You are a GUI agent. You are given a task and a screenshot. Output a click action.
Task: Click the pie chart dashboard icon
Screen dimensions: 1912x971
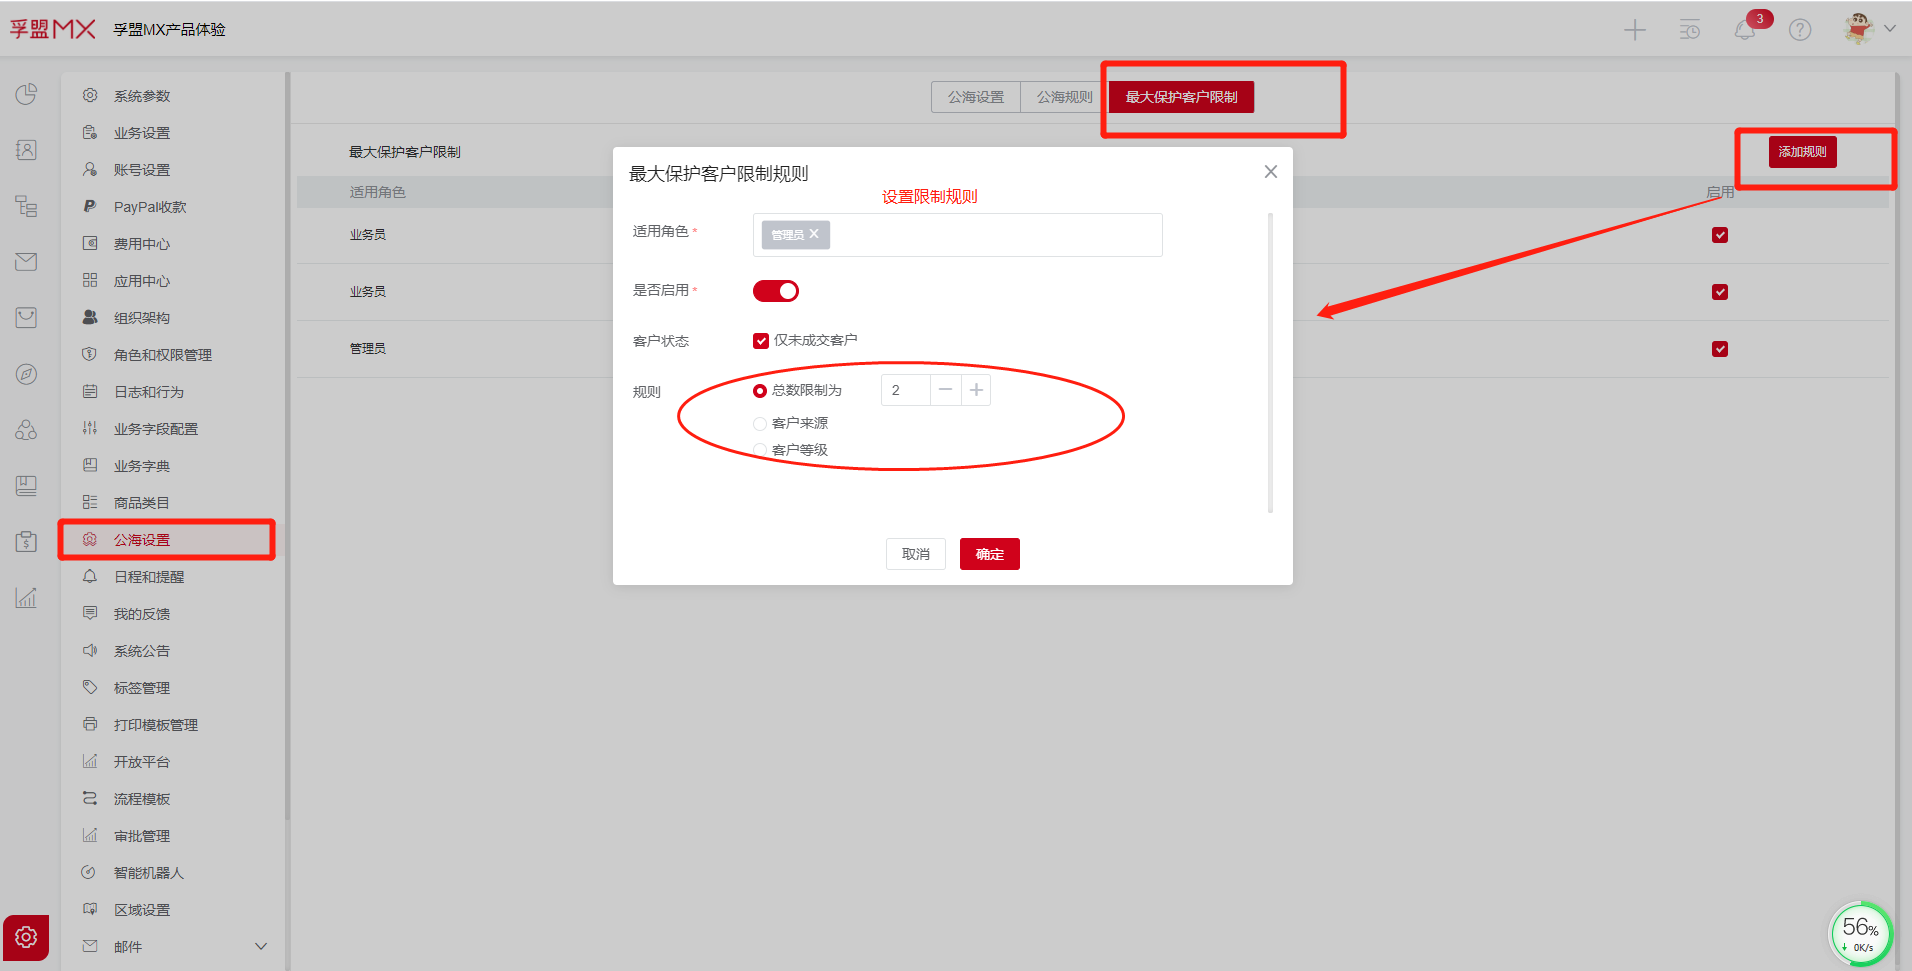[x=26, y=94]
